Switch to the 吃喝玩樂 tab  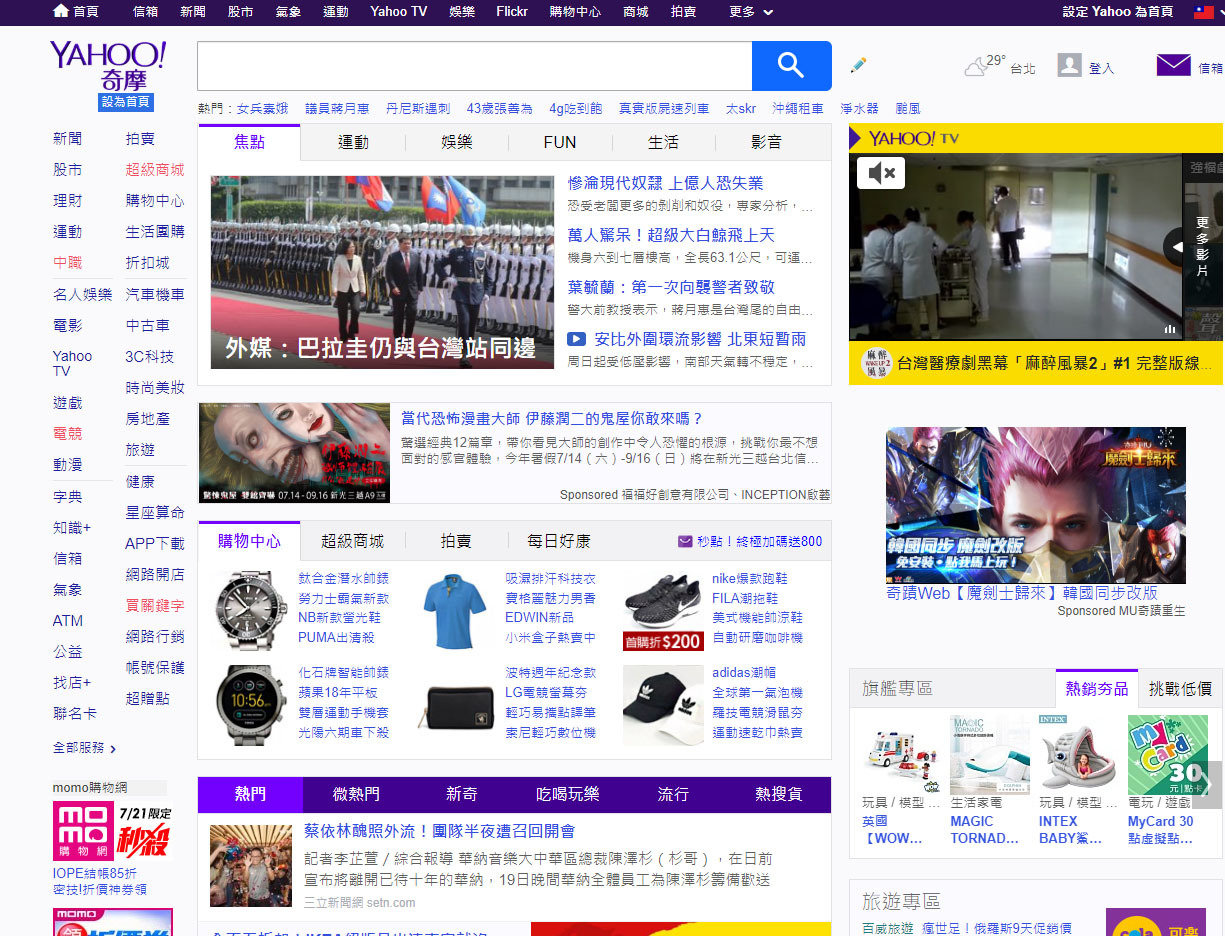[x=568, y=794]
